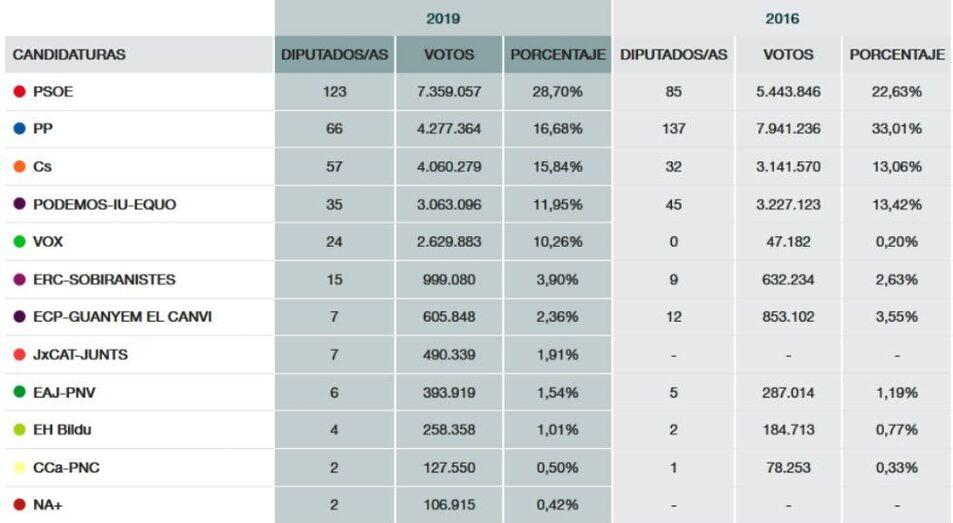Click the green dot beside VOX
Screen dimensions: 953x523
tap(19, 242)
